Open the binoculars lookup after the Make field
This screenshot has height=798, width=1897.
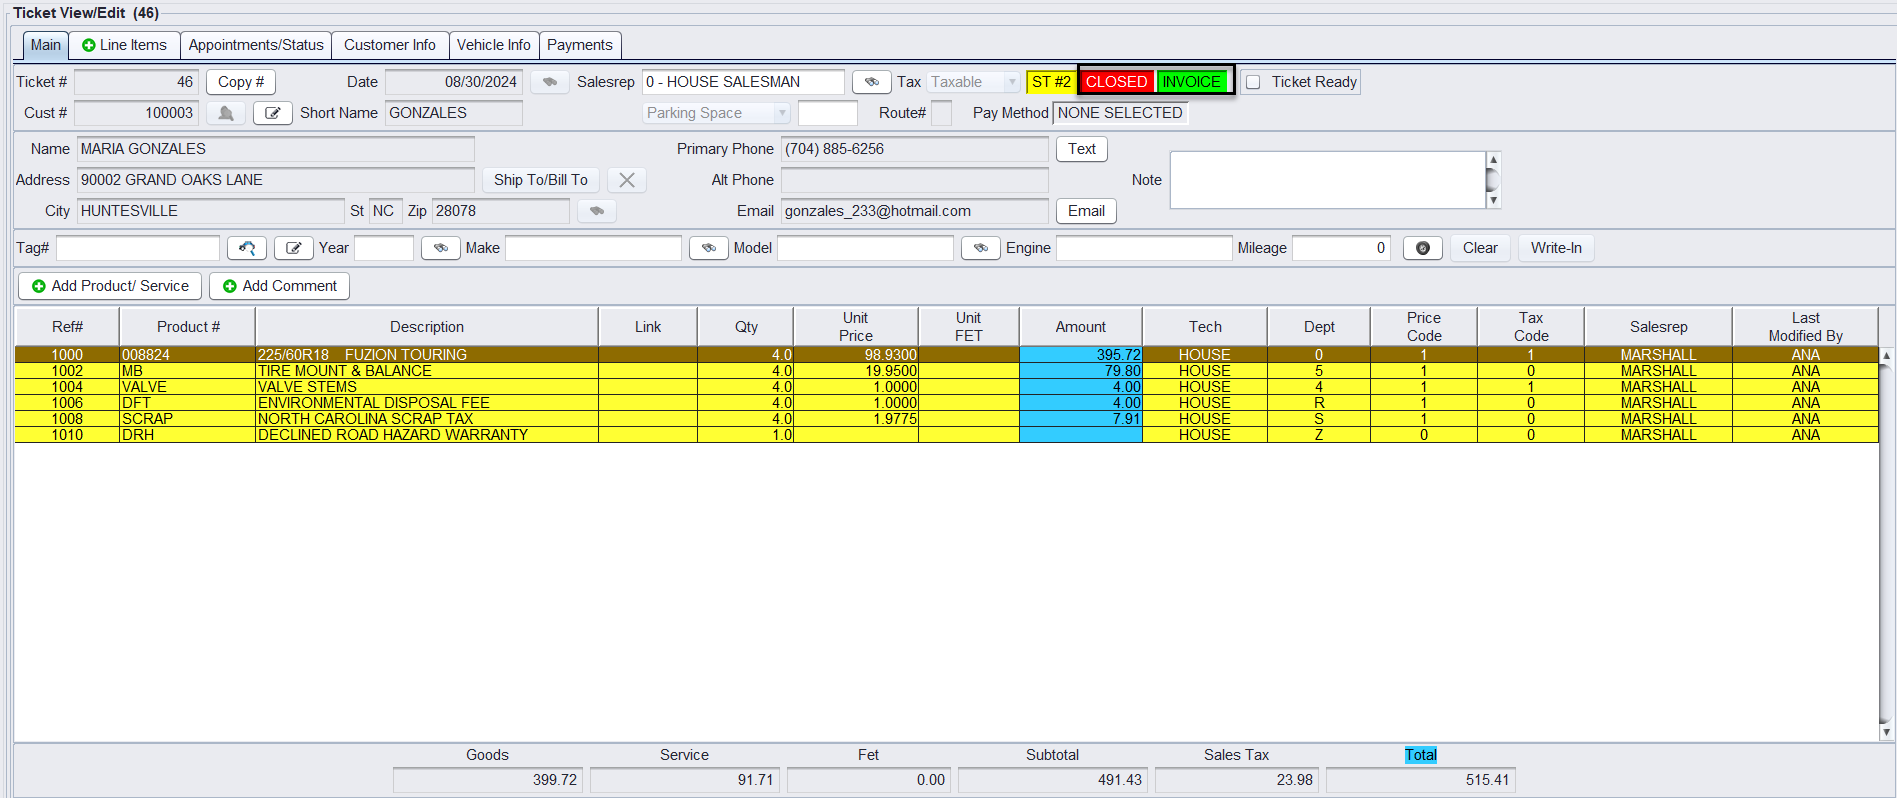[708, 248]
